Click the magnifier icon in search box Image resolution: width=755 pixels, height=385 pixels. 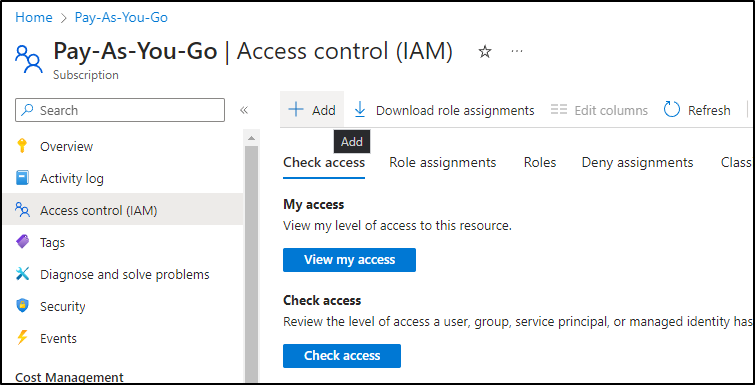(28, 110)
